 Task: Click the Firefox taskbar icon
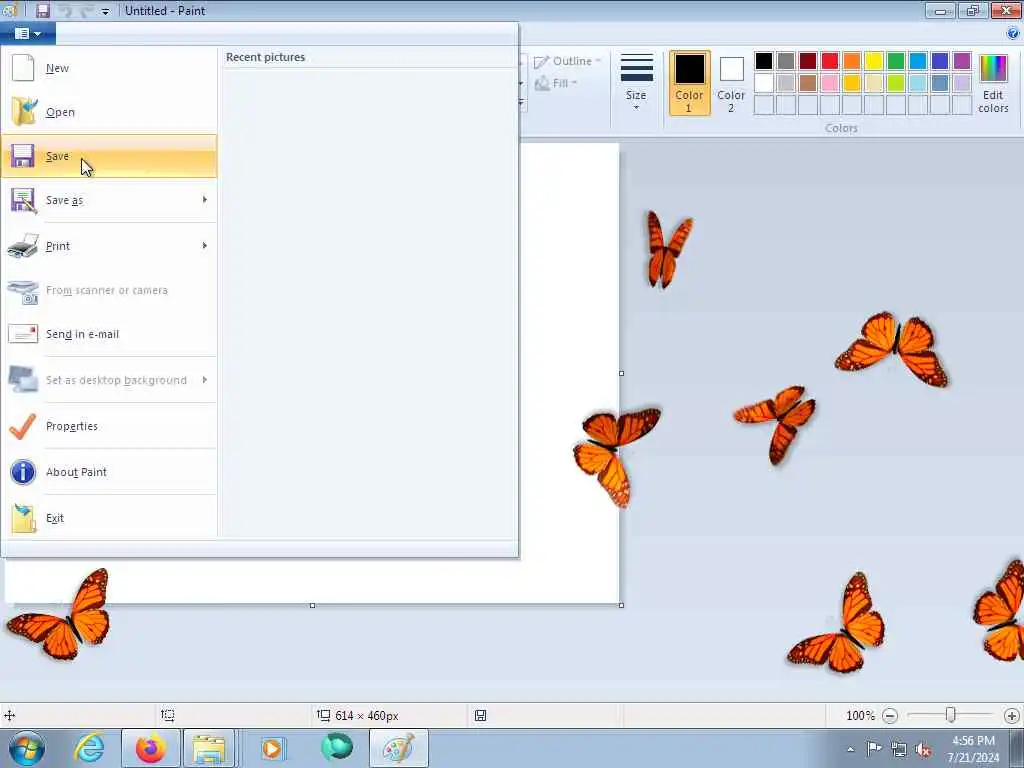(x=151, y=748)
